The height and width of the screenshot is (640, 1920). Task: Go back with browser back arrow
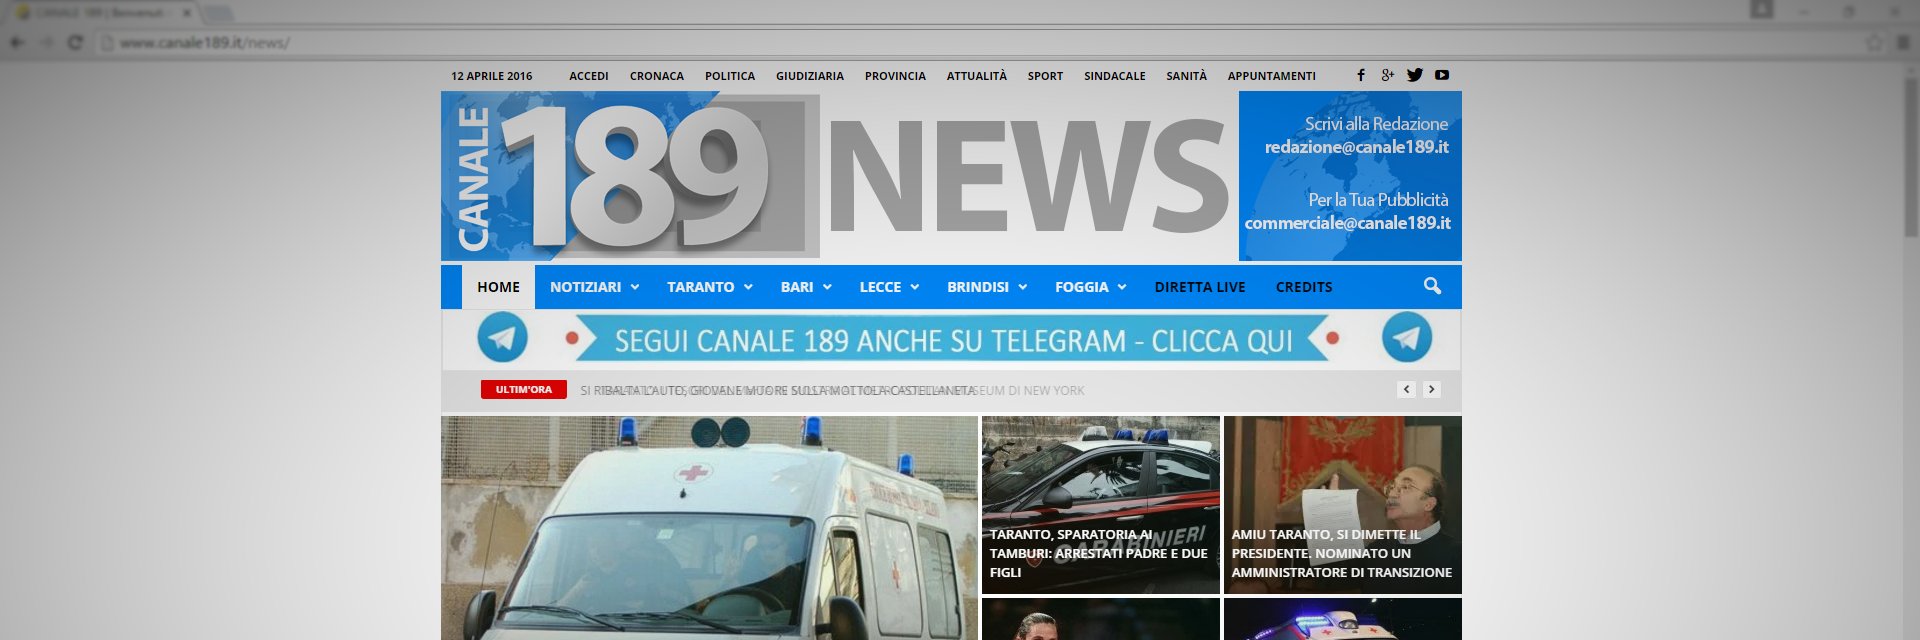(17, 42)
